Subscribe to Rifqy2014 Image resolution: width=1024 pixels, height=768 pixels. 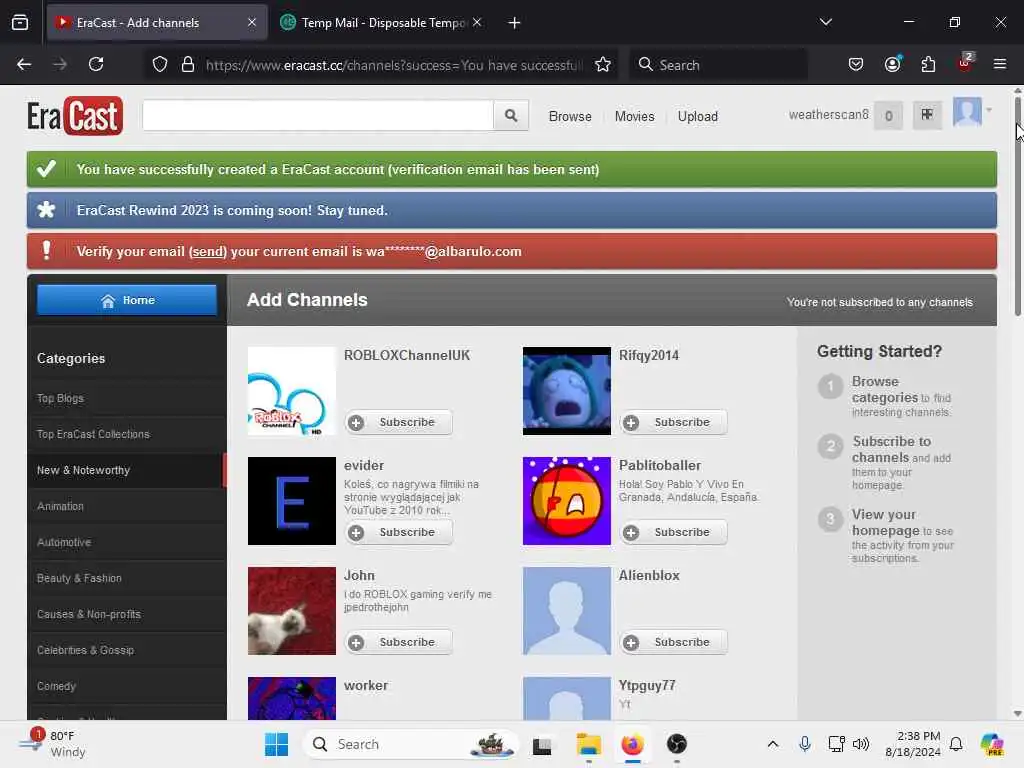point(673,423)
